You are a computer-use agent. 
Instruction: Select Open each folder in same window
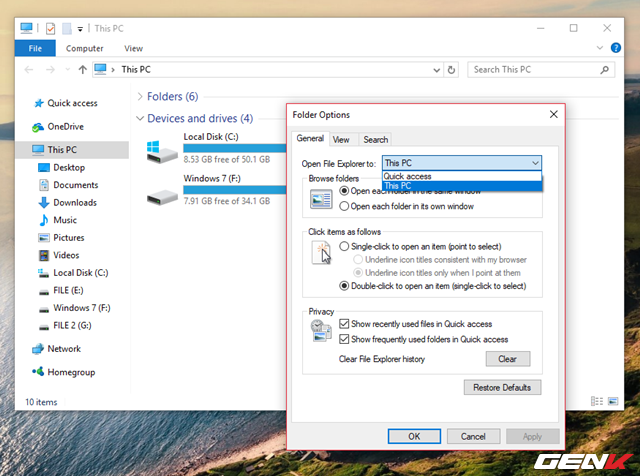point(344,191)
